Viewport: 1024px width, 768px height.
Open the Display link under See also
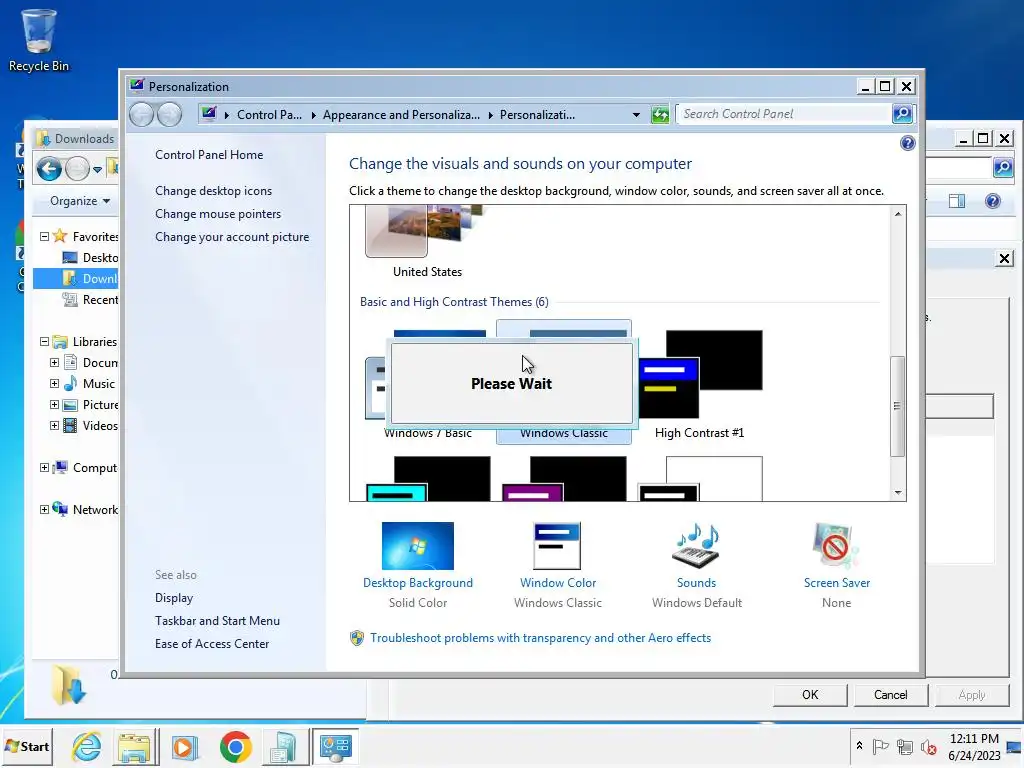tap(174, 598)
